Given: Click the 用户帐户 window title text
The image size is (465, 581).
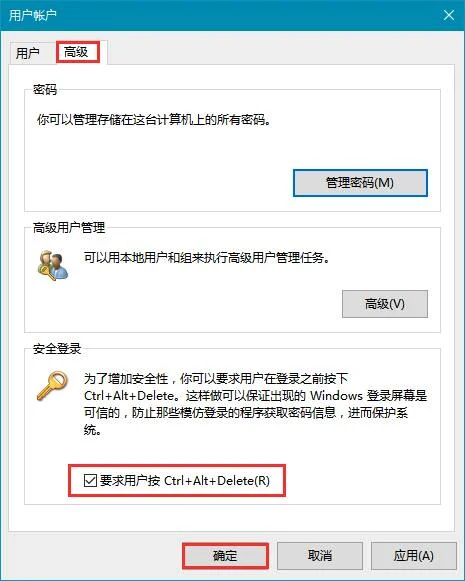Looking at the screenshot, I should point(33,15).
